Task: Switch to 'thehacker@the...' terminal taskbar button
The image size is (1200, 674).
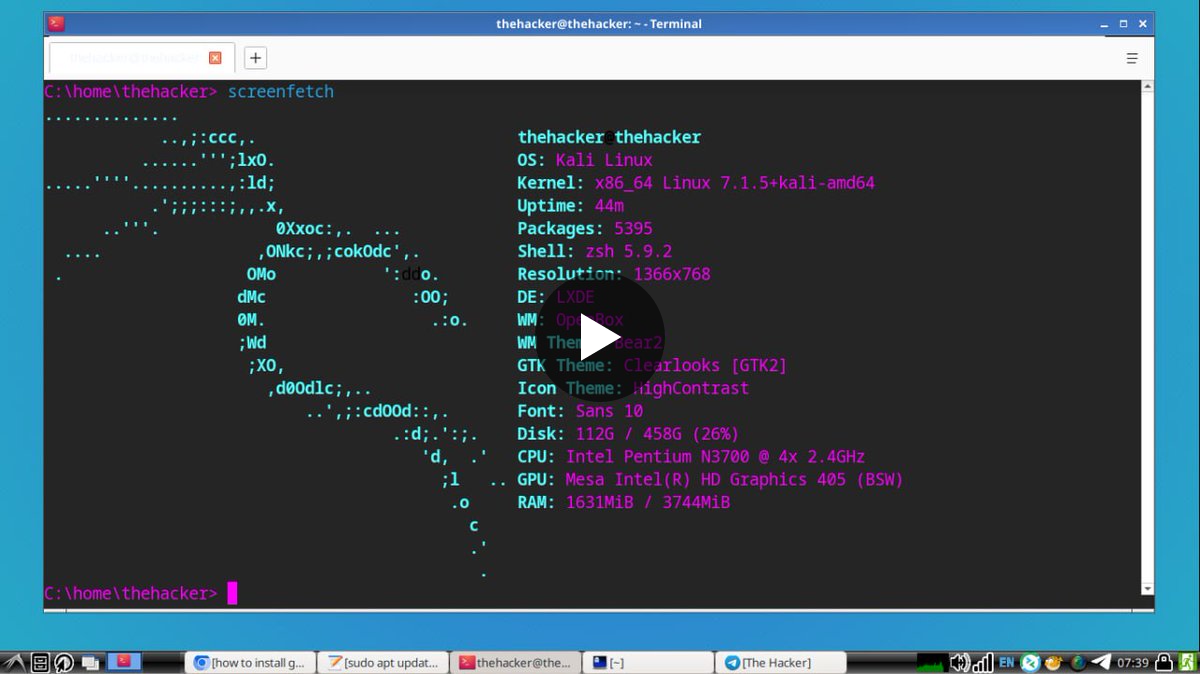Action: [516, 662]
